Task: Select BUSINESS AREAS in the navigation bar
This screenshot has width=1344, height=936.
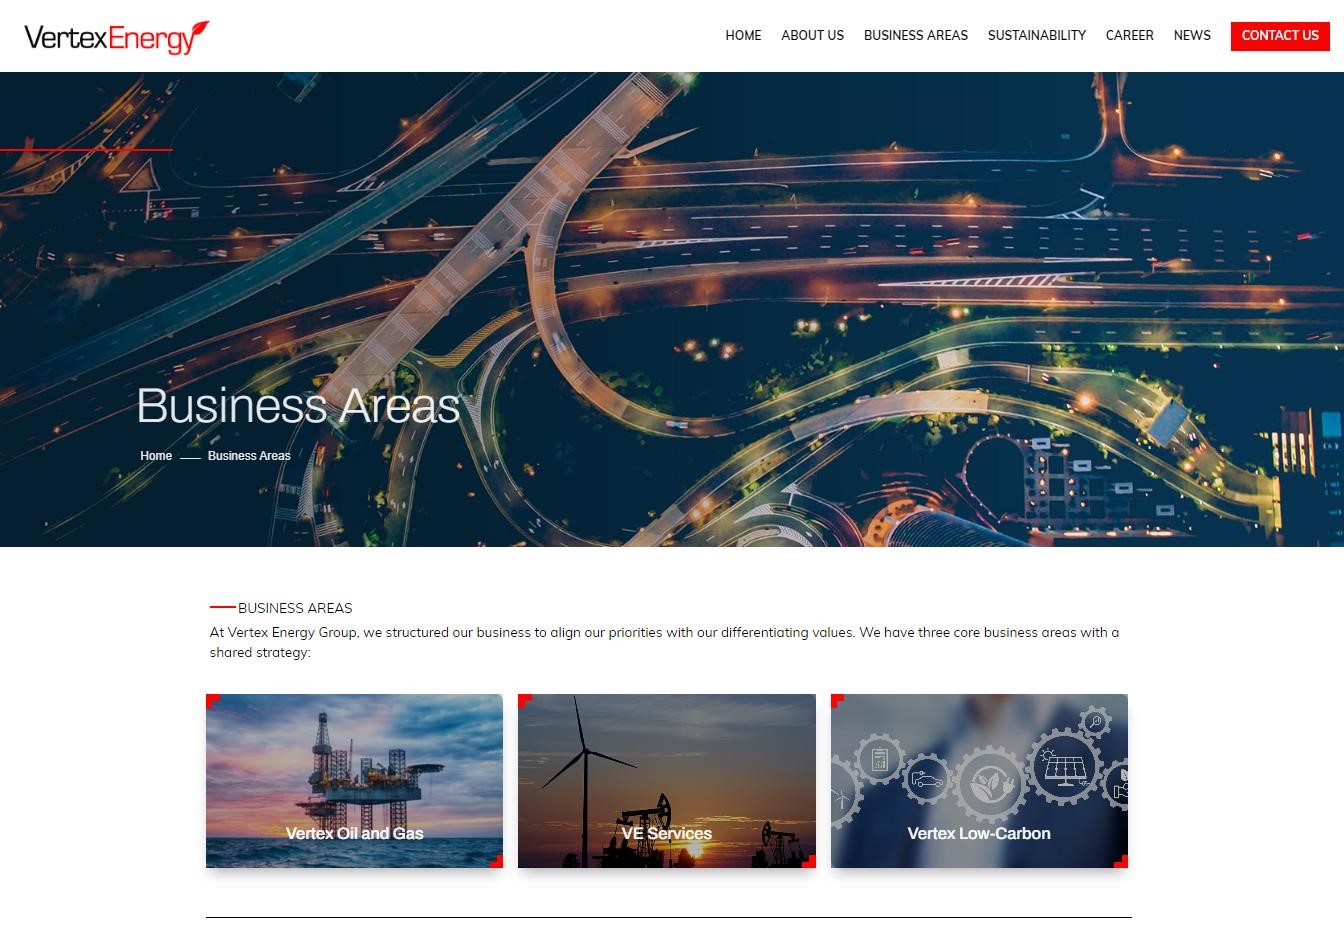Action: tap(915, 35)
